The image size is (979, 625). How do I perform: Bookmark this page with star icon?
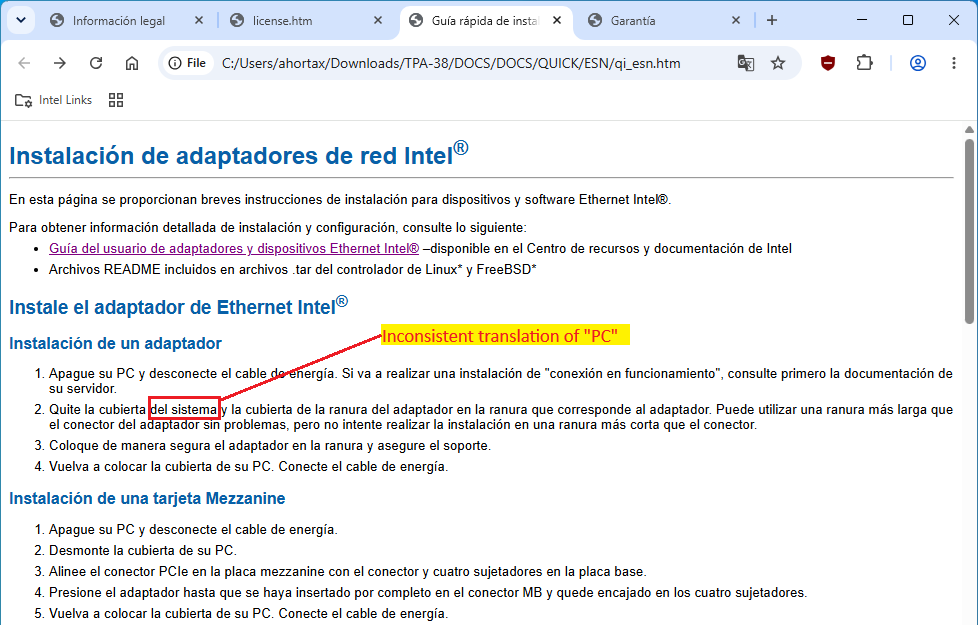(777, 63)
